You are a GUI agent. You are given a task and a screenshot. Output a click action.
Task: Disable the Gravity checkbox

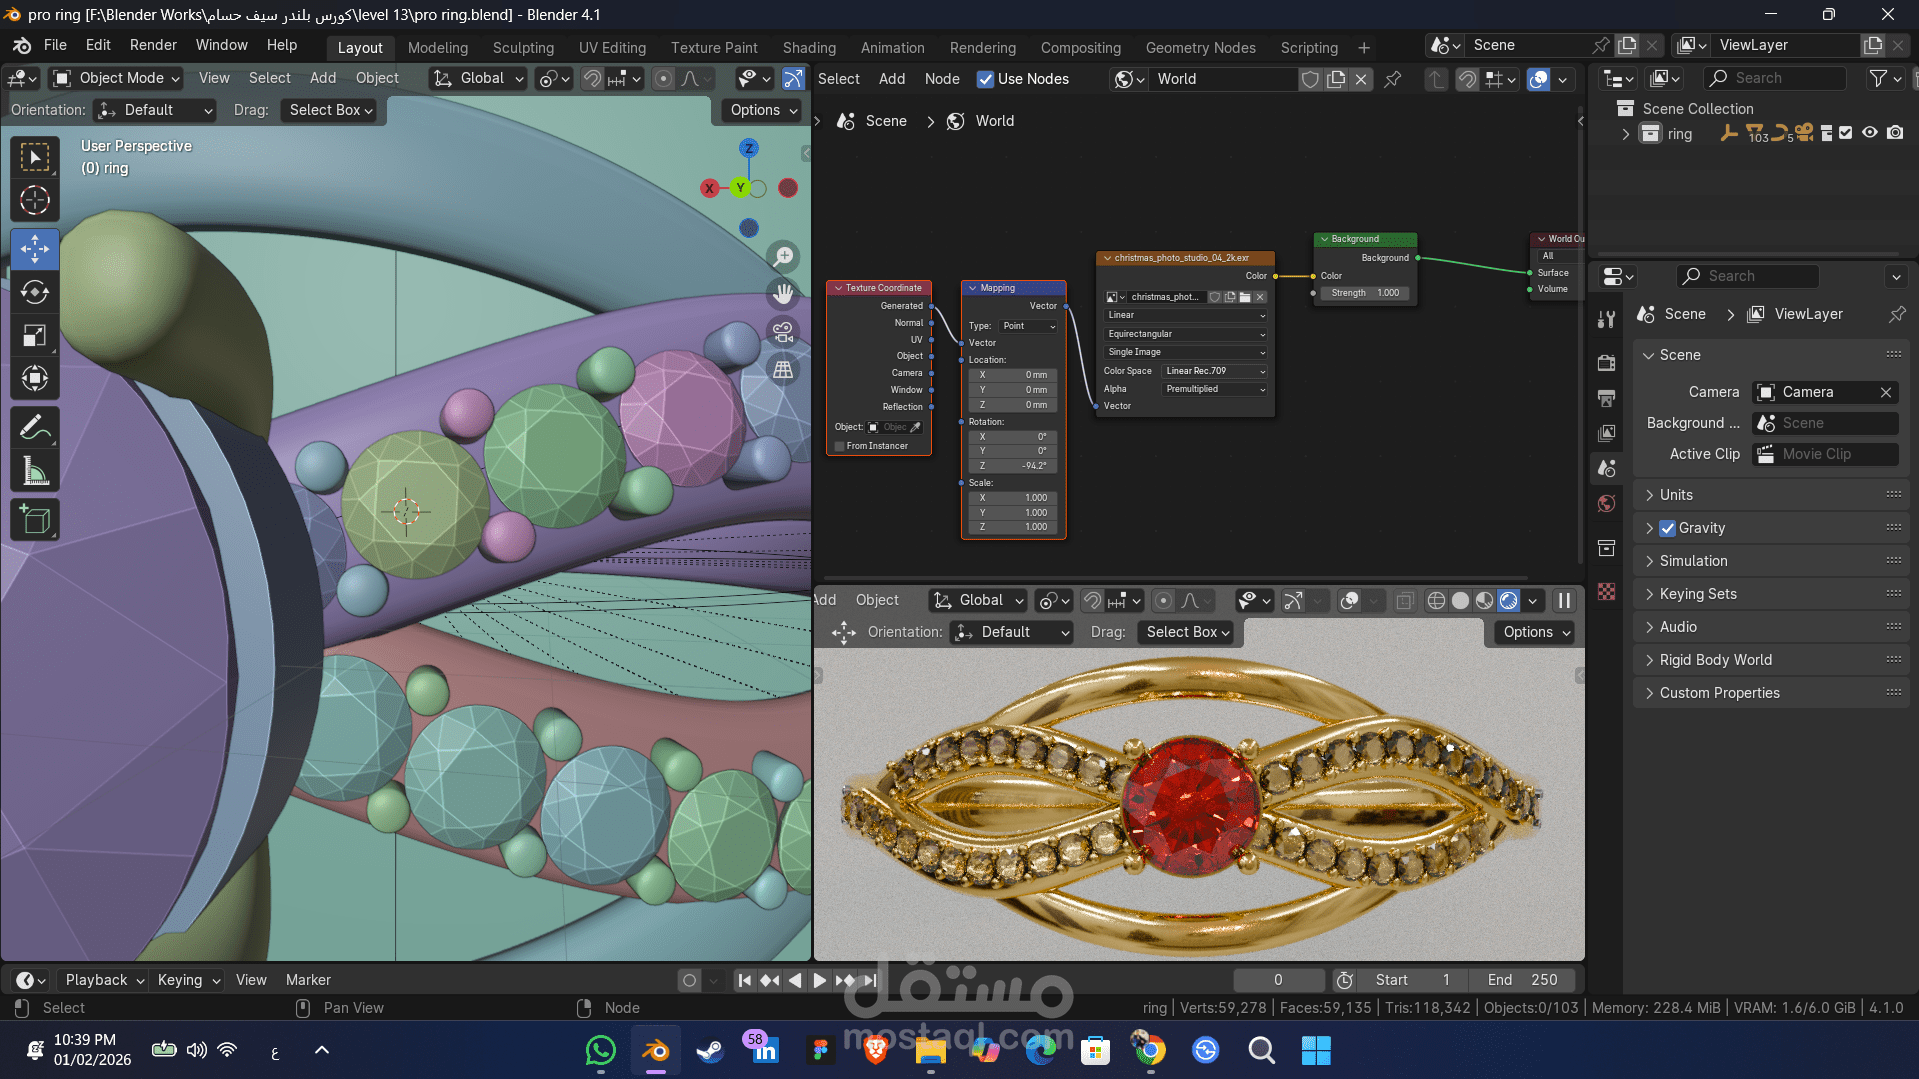tap(1668, 528)
